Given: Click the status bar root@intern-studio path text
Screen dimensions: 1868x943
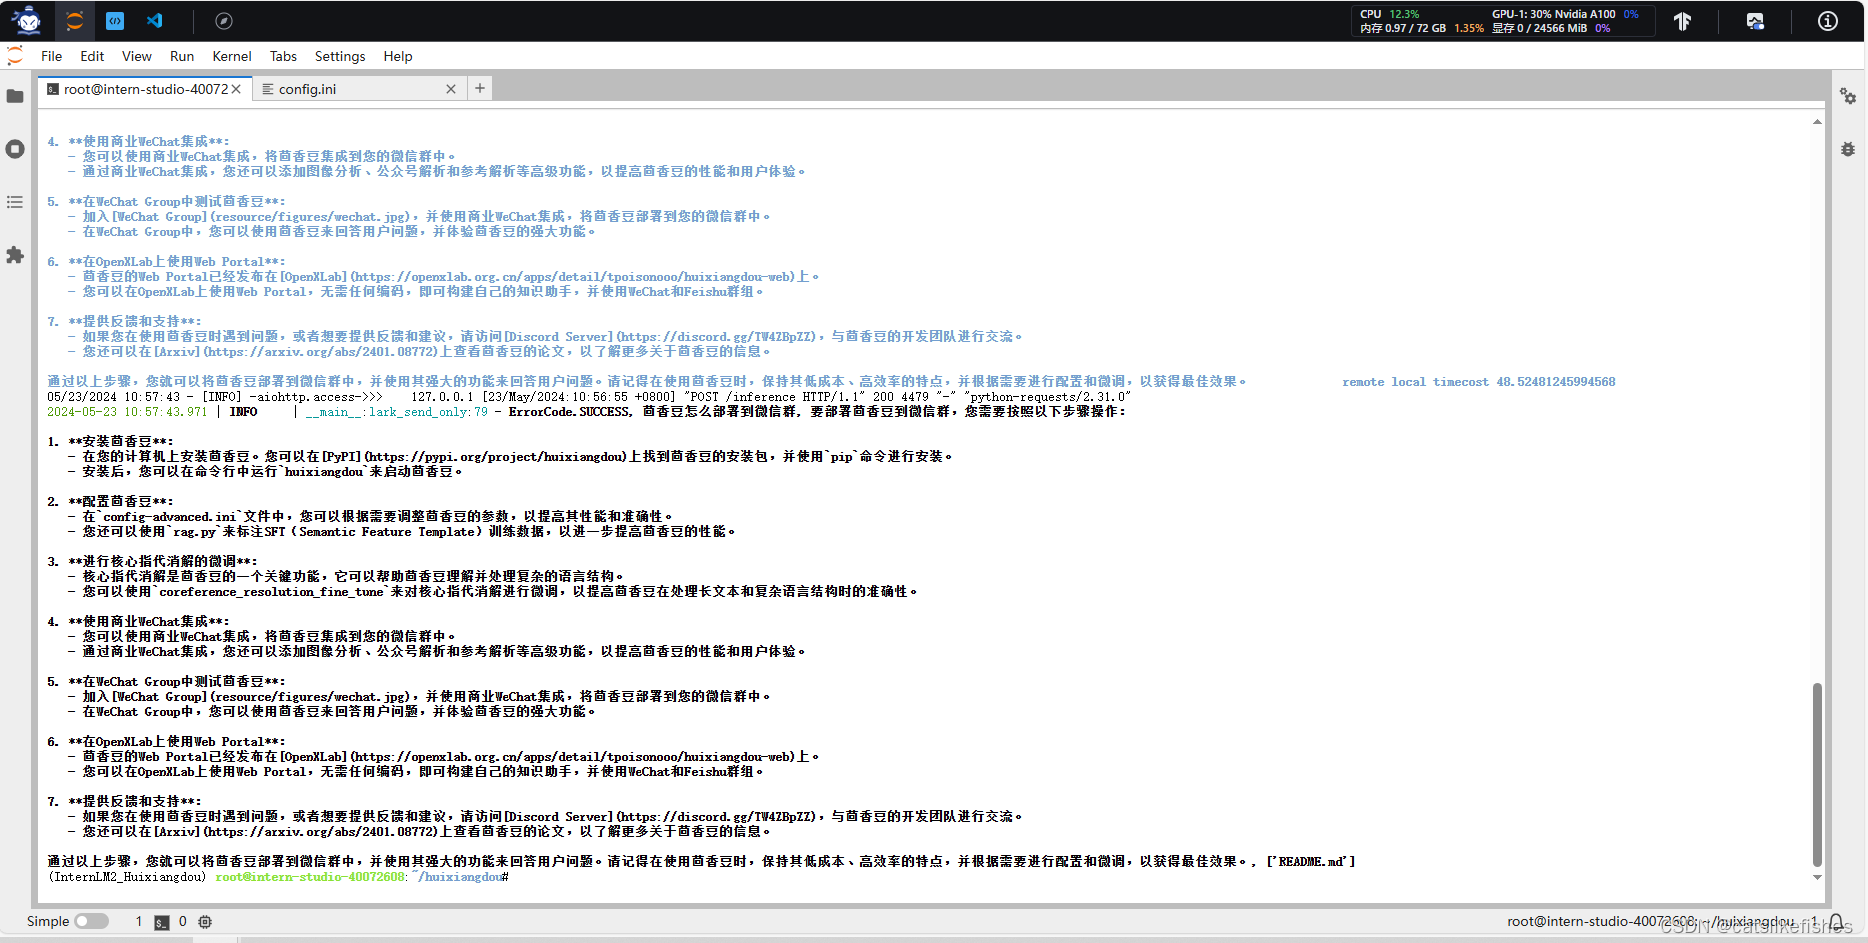Looking at the screenshot, I should pyautogui.click(x=1652, y=922).
